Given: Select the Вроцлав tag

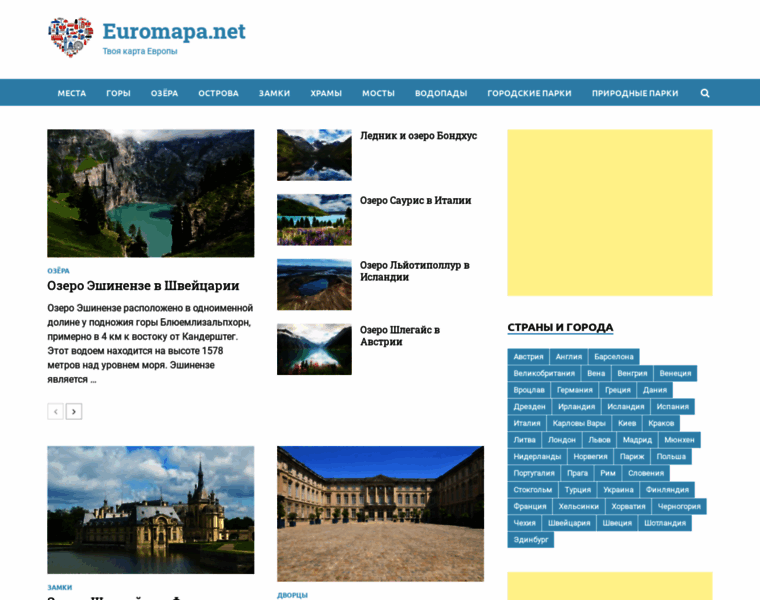Looking at the screenshot, I should pyautogui.click(x=529, y=390).
